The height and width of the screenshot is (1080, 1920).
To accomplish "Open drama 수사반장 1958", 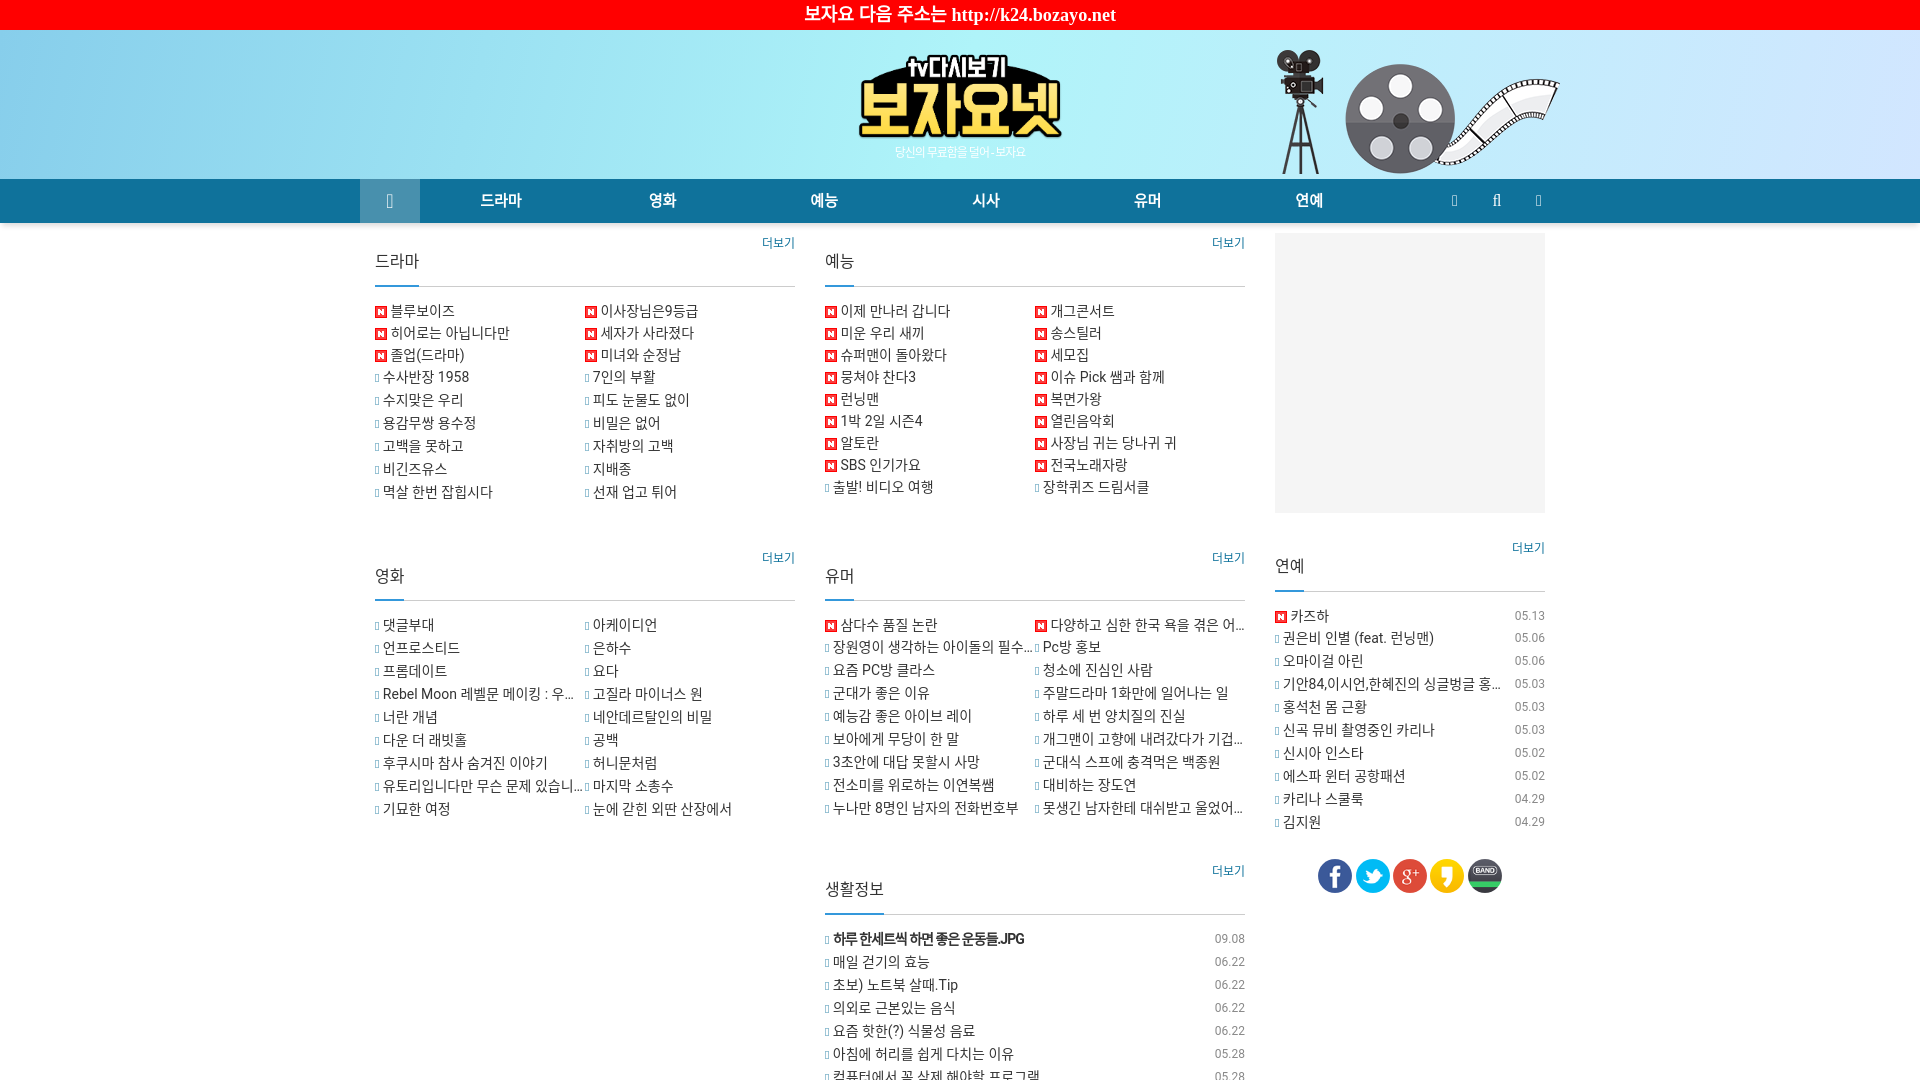I will [x=426, y=377].
